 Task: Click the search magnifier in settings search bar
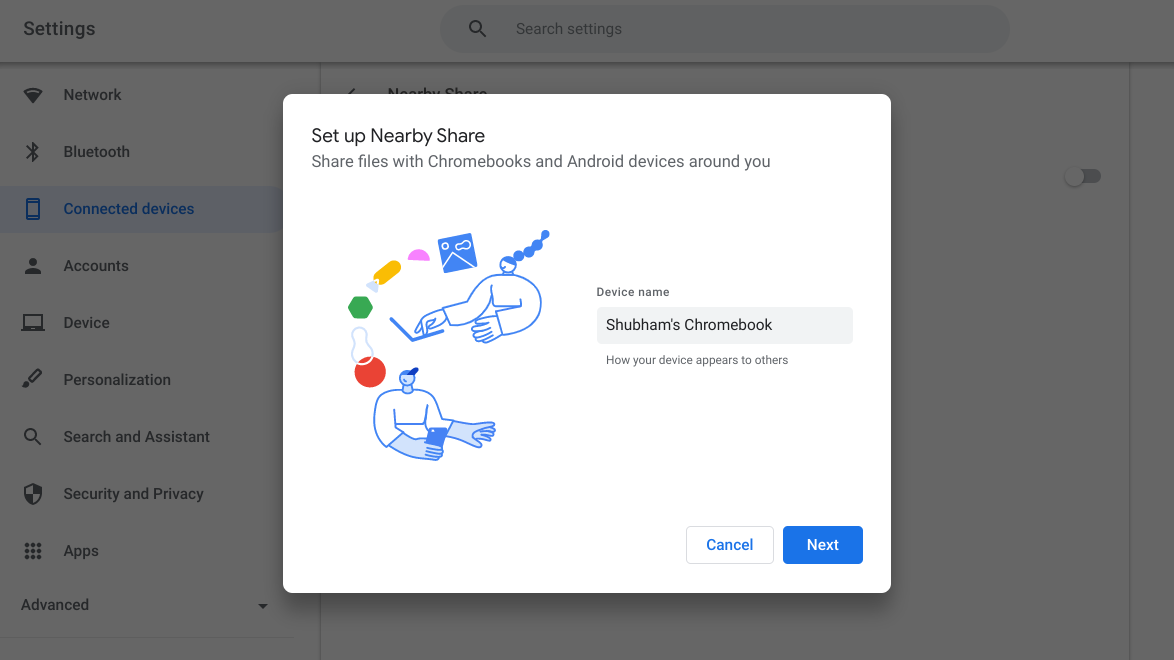[477, 28]
